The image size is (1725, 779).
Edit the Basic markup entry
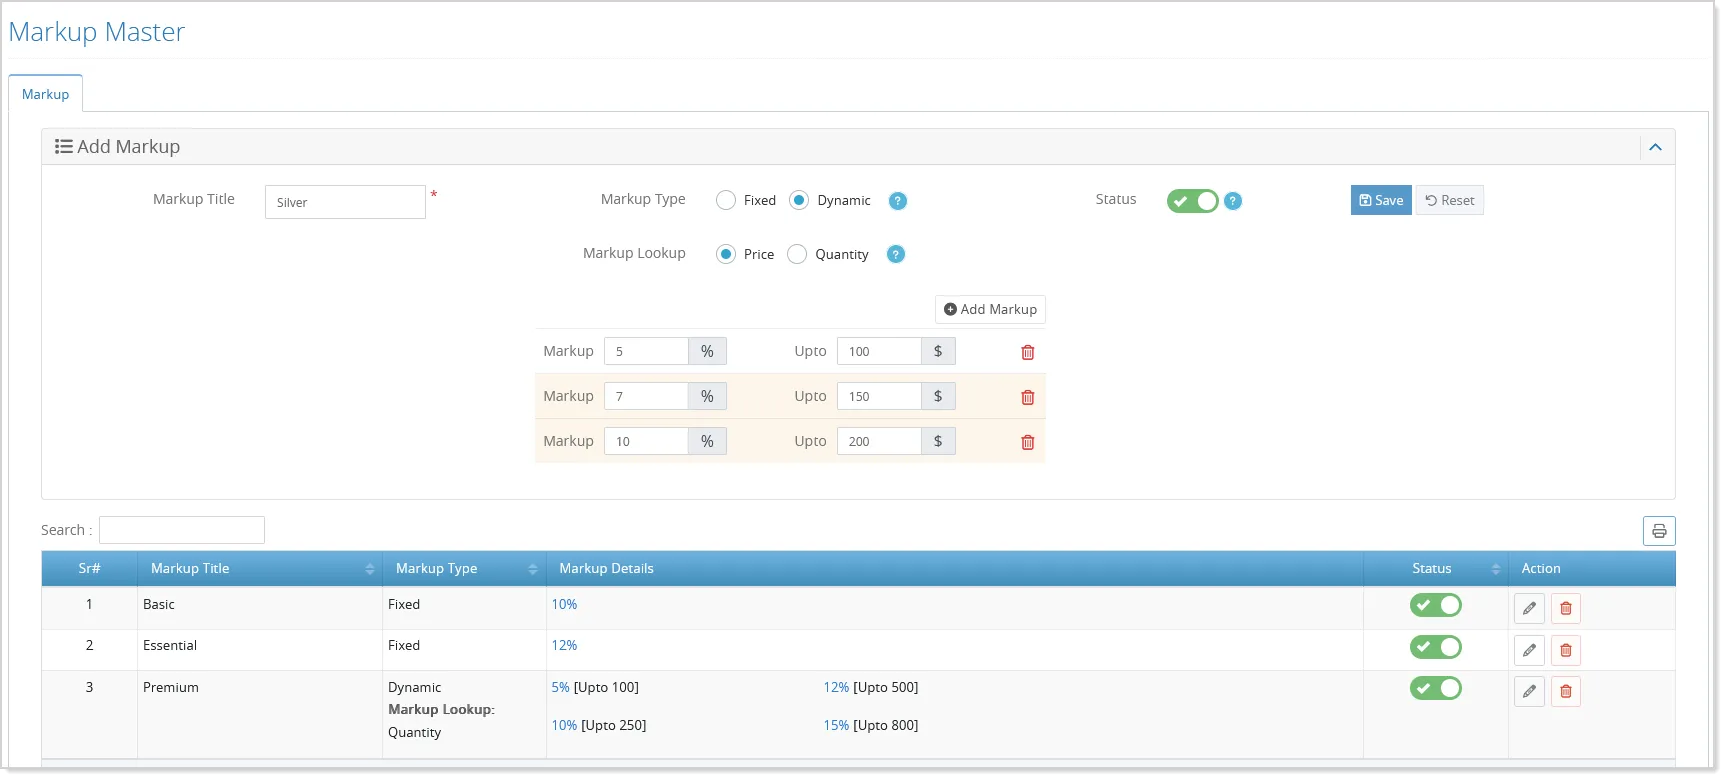click(x=1529, y=608)
